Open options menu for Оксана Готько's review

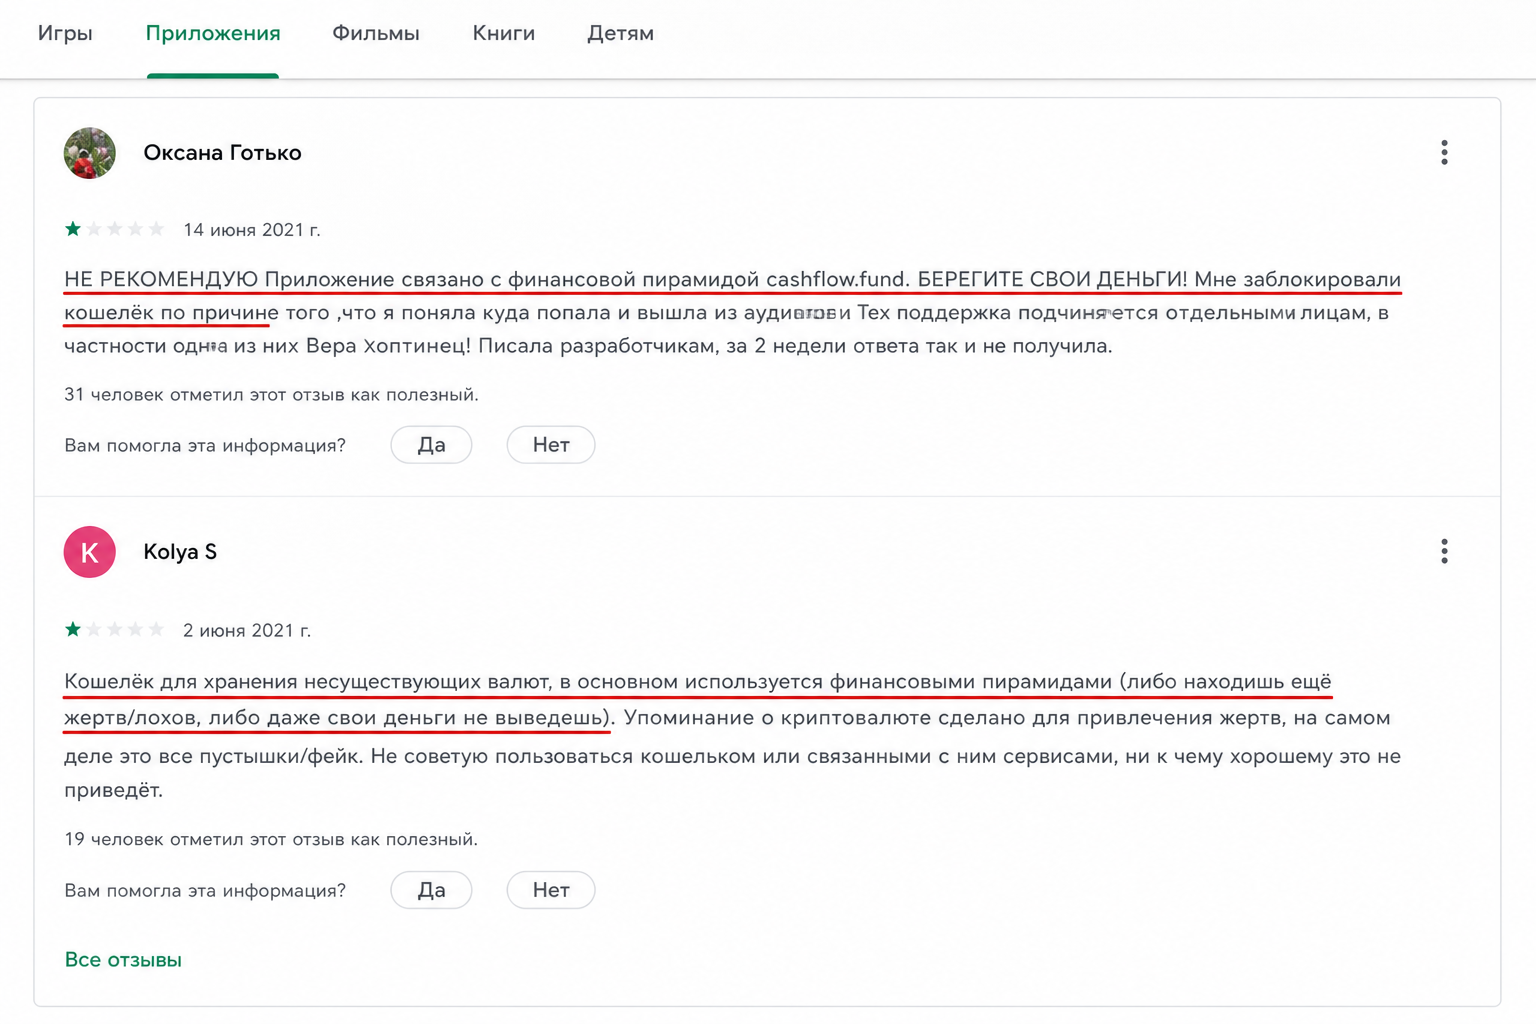(1444, 152)
